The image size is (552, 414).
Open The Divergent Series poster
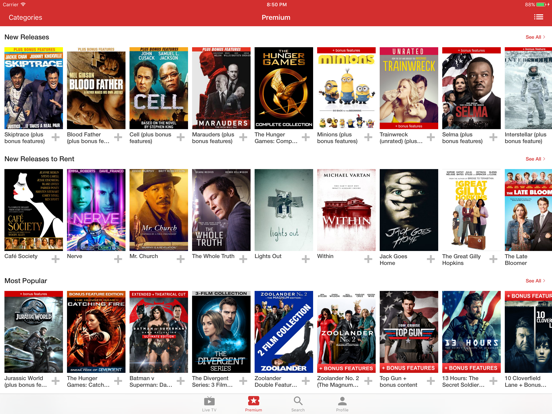tap(221, 332)
